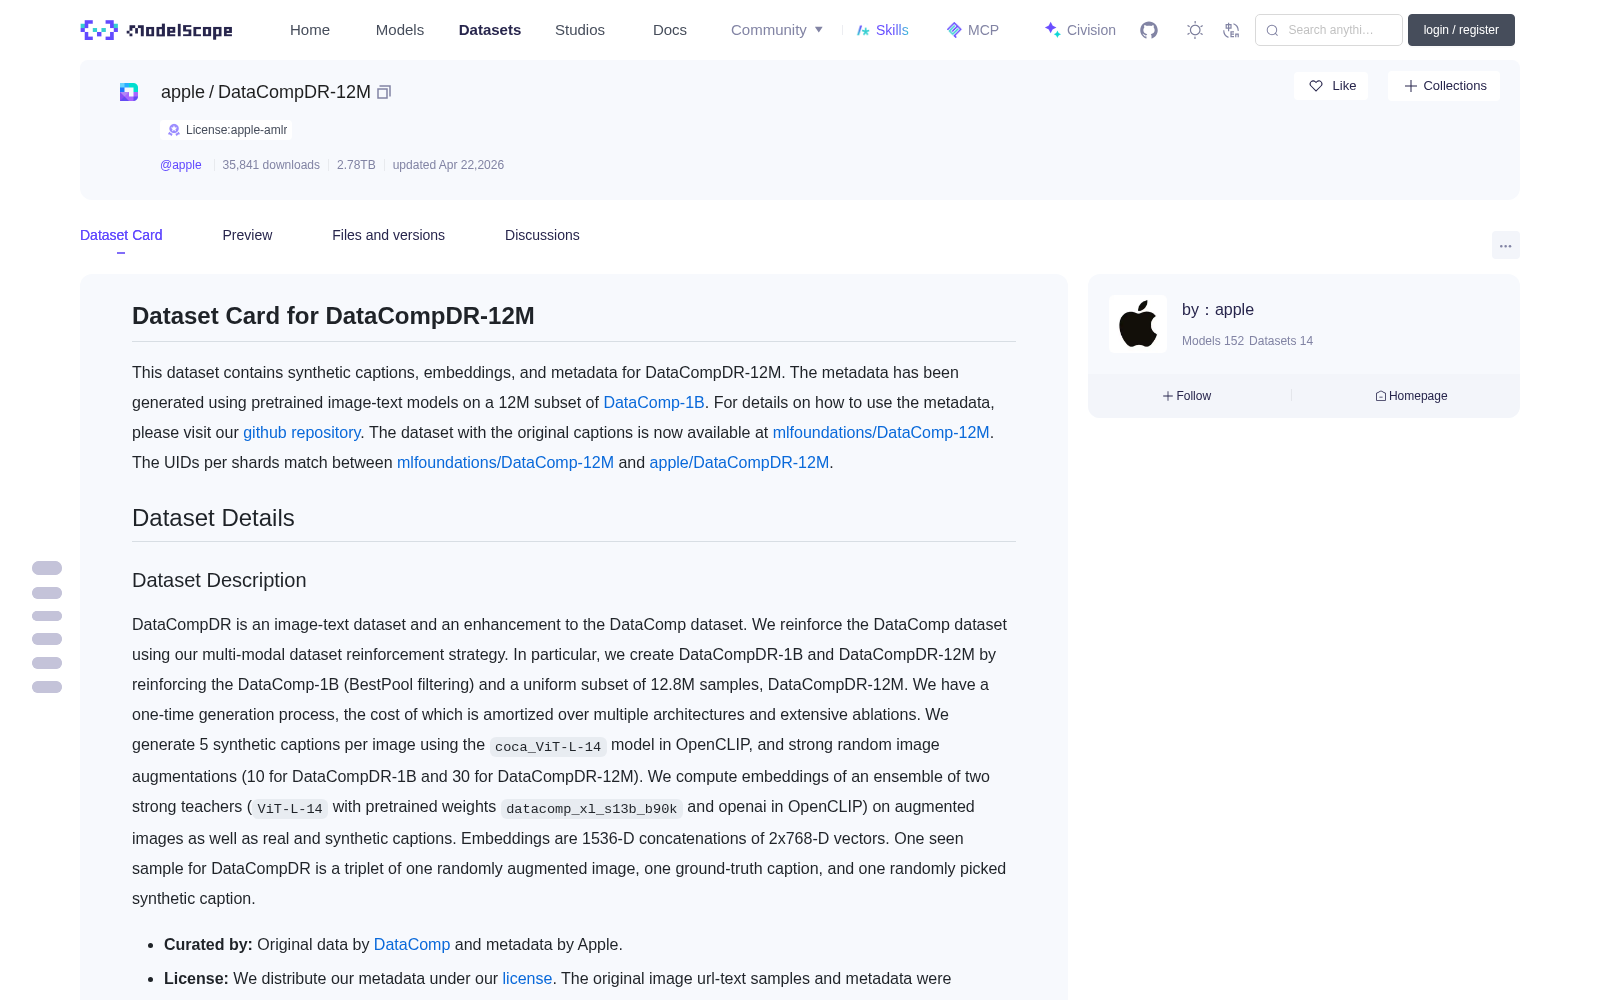Viewport: 1600px width, 1000px height.
Task: Click the apple / DataCompDR-12M title
Action: click(266, 92)
